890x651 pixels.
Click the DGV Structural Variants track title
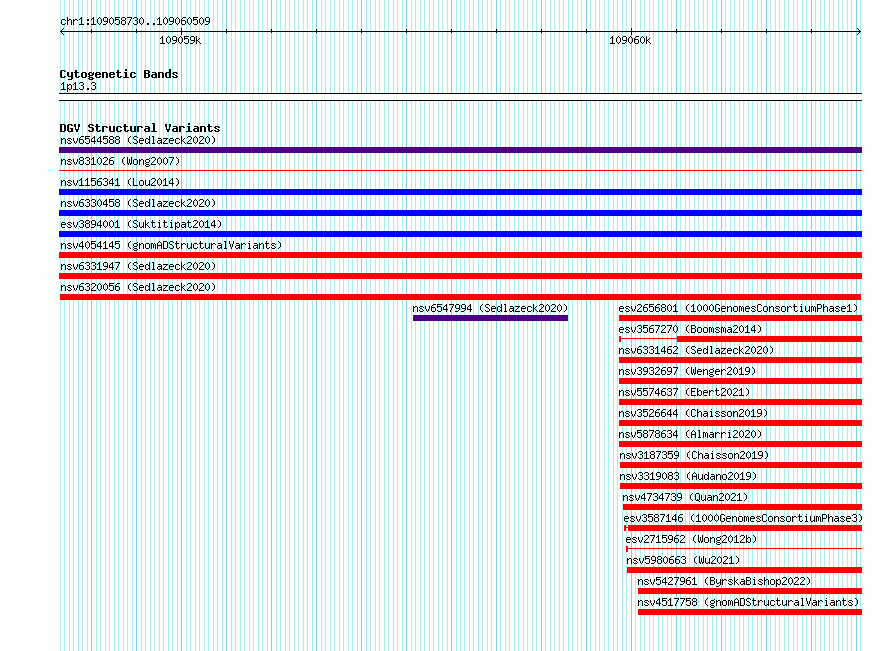pyautogui.click(x=140, y=128)
